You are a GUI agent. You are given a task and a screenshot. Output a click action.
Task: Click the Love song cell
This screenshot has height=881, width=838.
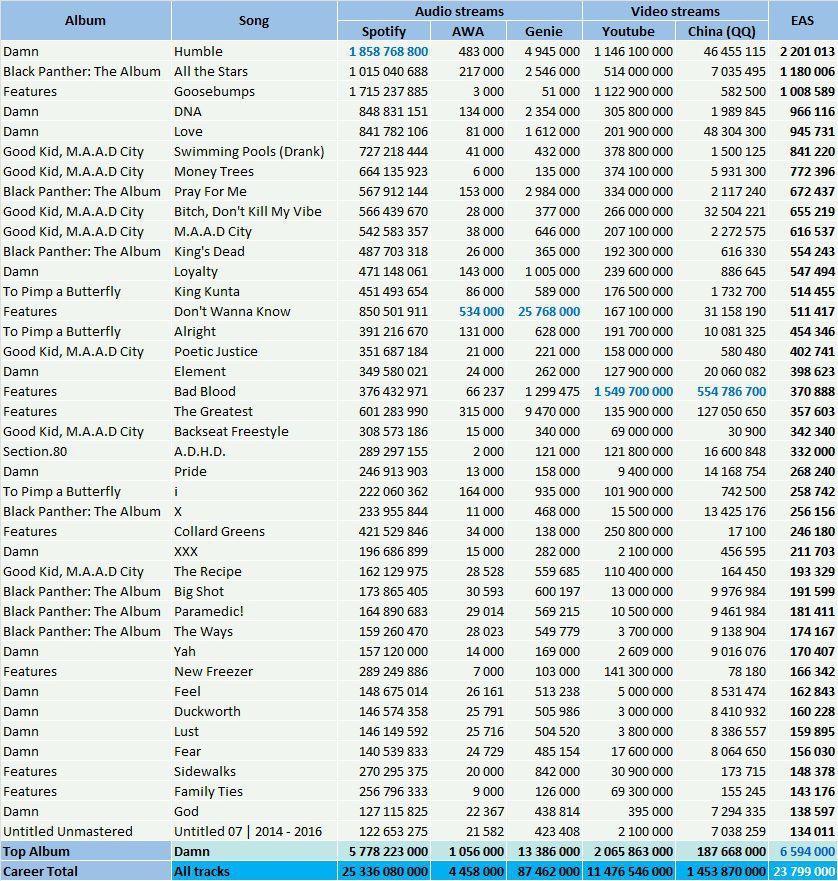click(254, 131)
